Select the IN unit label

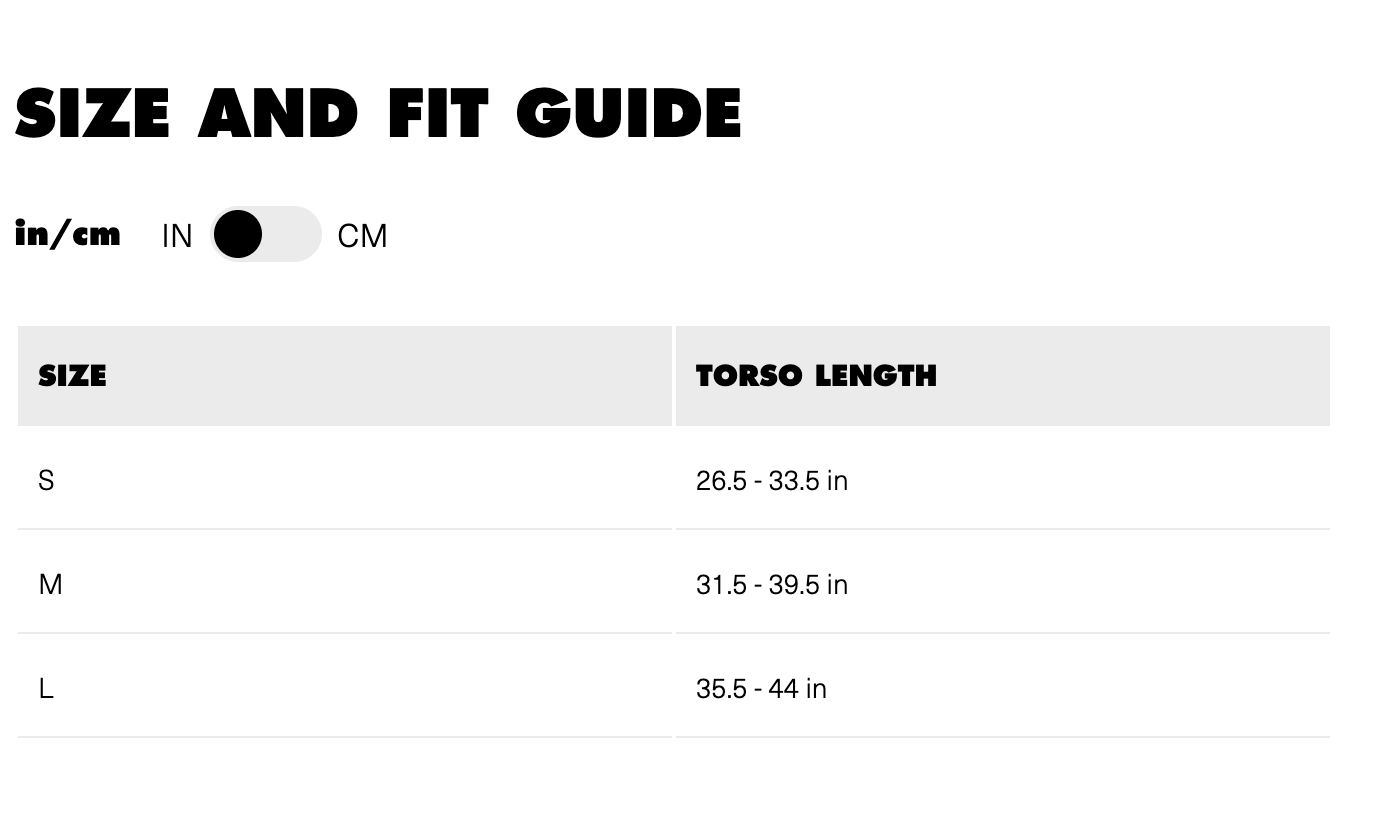[x=177, y=236]
